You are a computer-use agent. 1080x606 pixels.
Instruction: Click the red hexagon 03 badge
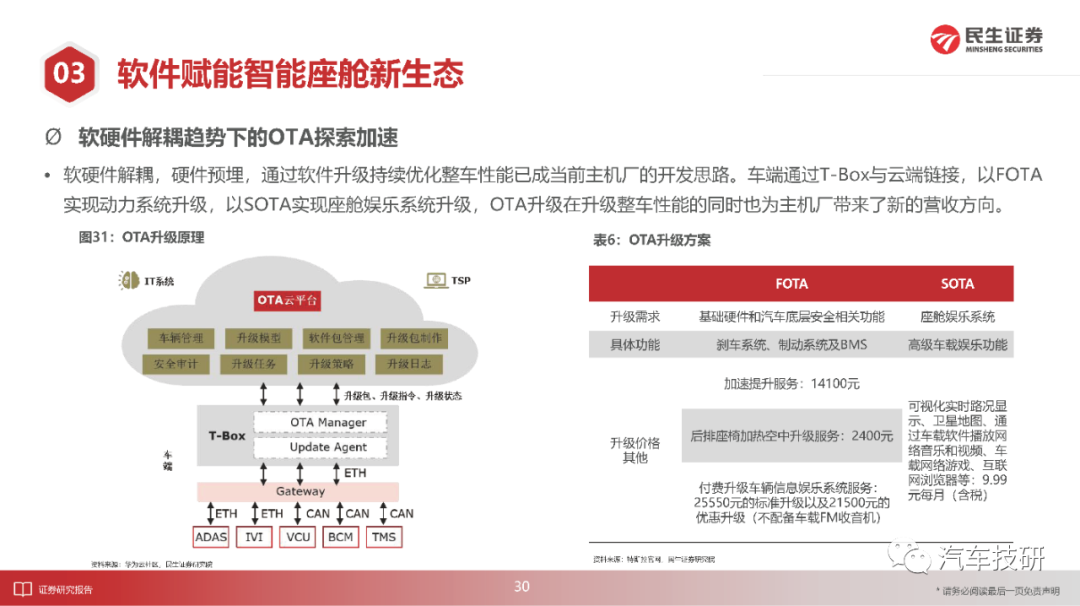pos(69,73)
